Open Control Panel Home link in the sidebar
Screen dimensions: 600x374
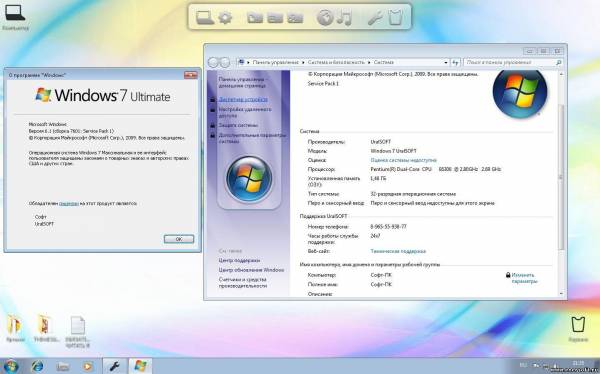242,82
